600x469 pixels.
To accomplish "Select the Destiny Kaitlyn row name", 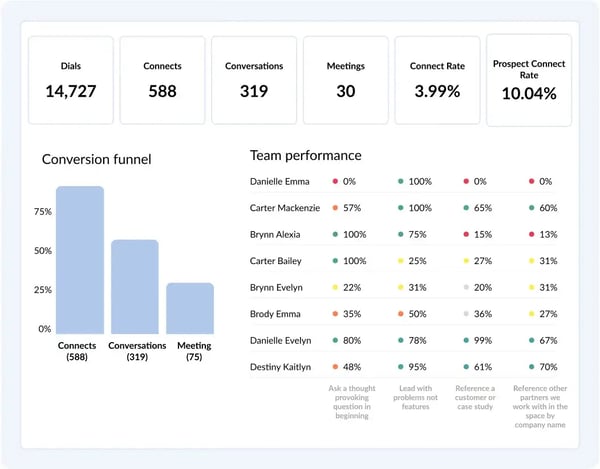I will coord(280,367).
